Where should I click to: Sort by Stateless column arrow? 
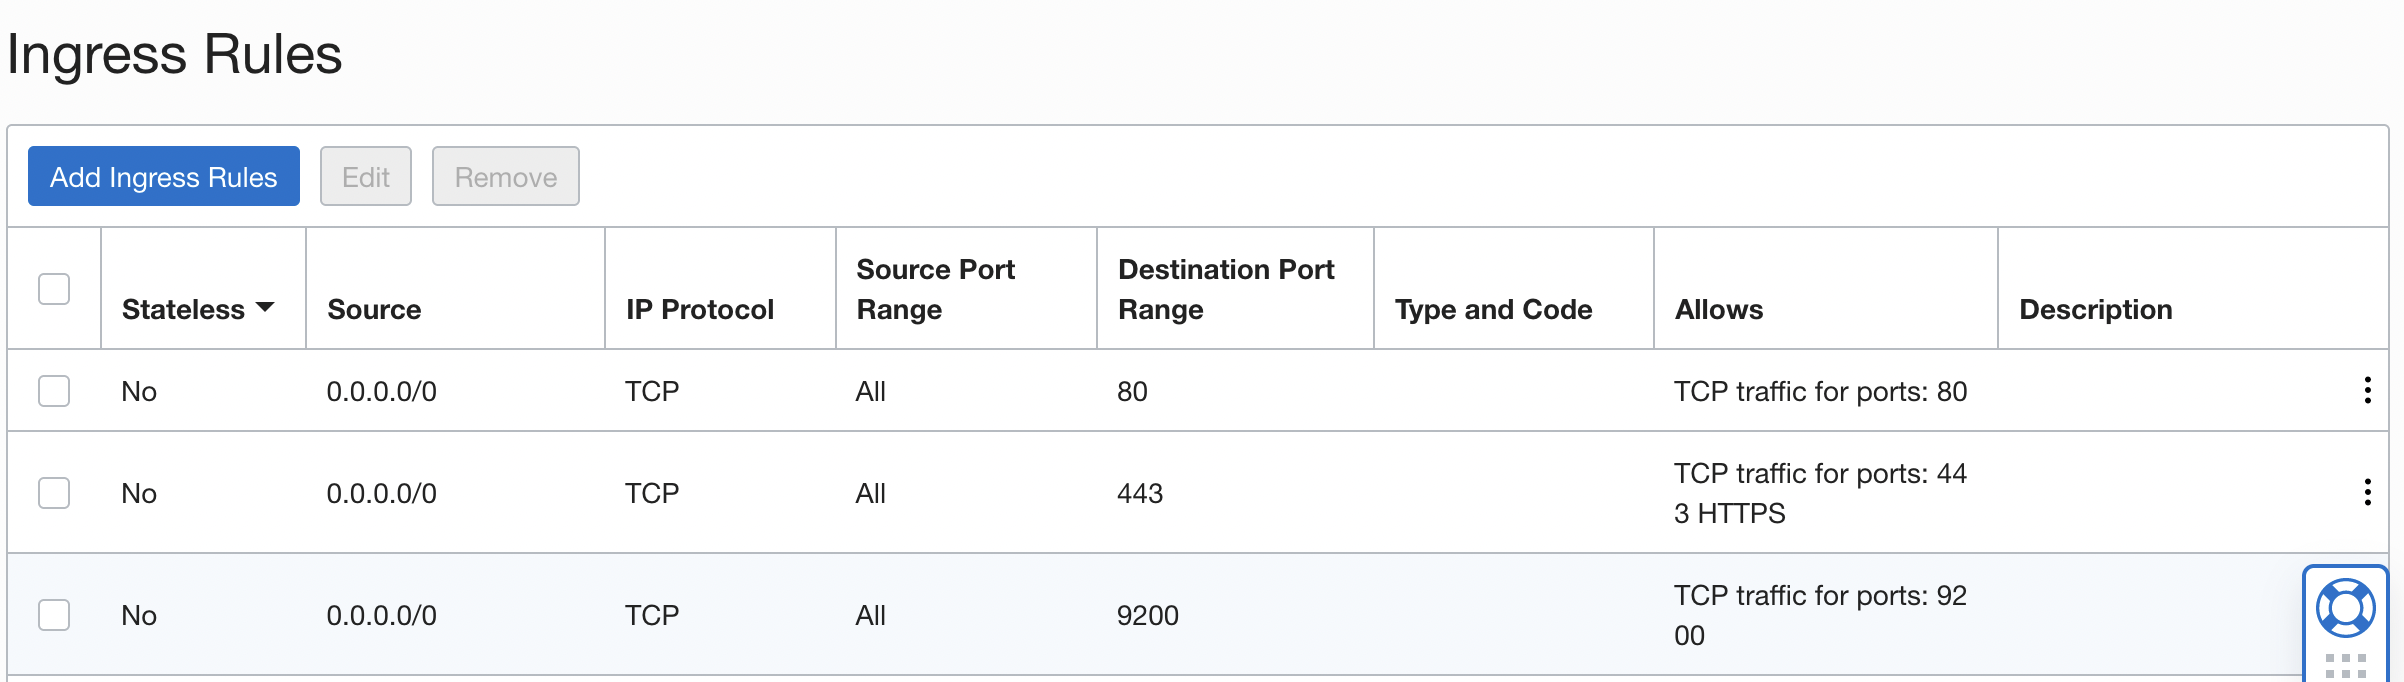pyautogui.click(x=265, y=308)
